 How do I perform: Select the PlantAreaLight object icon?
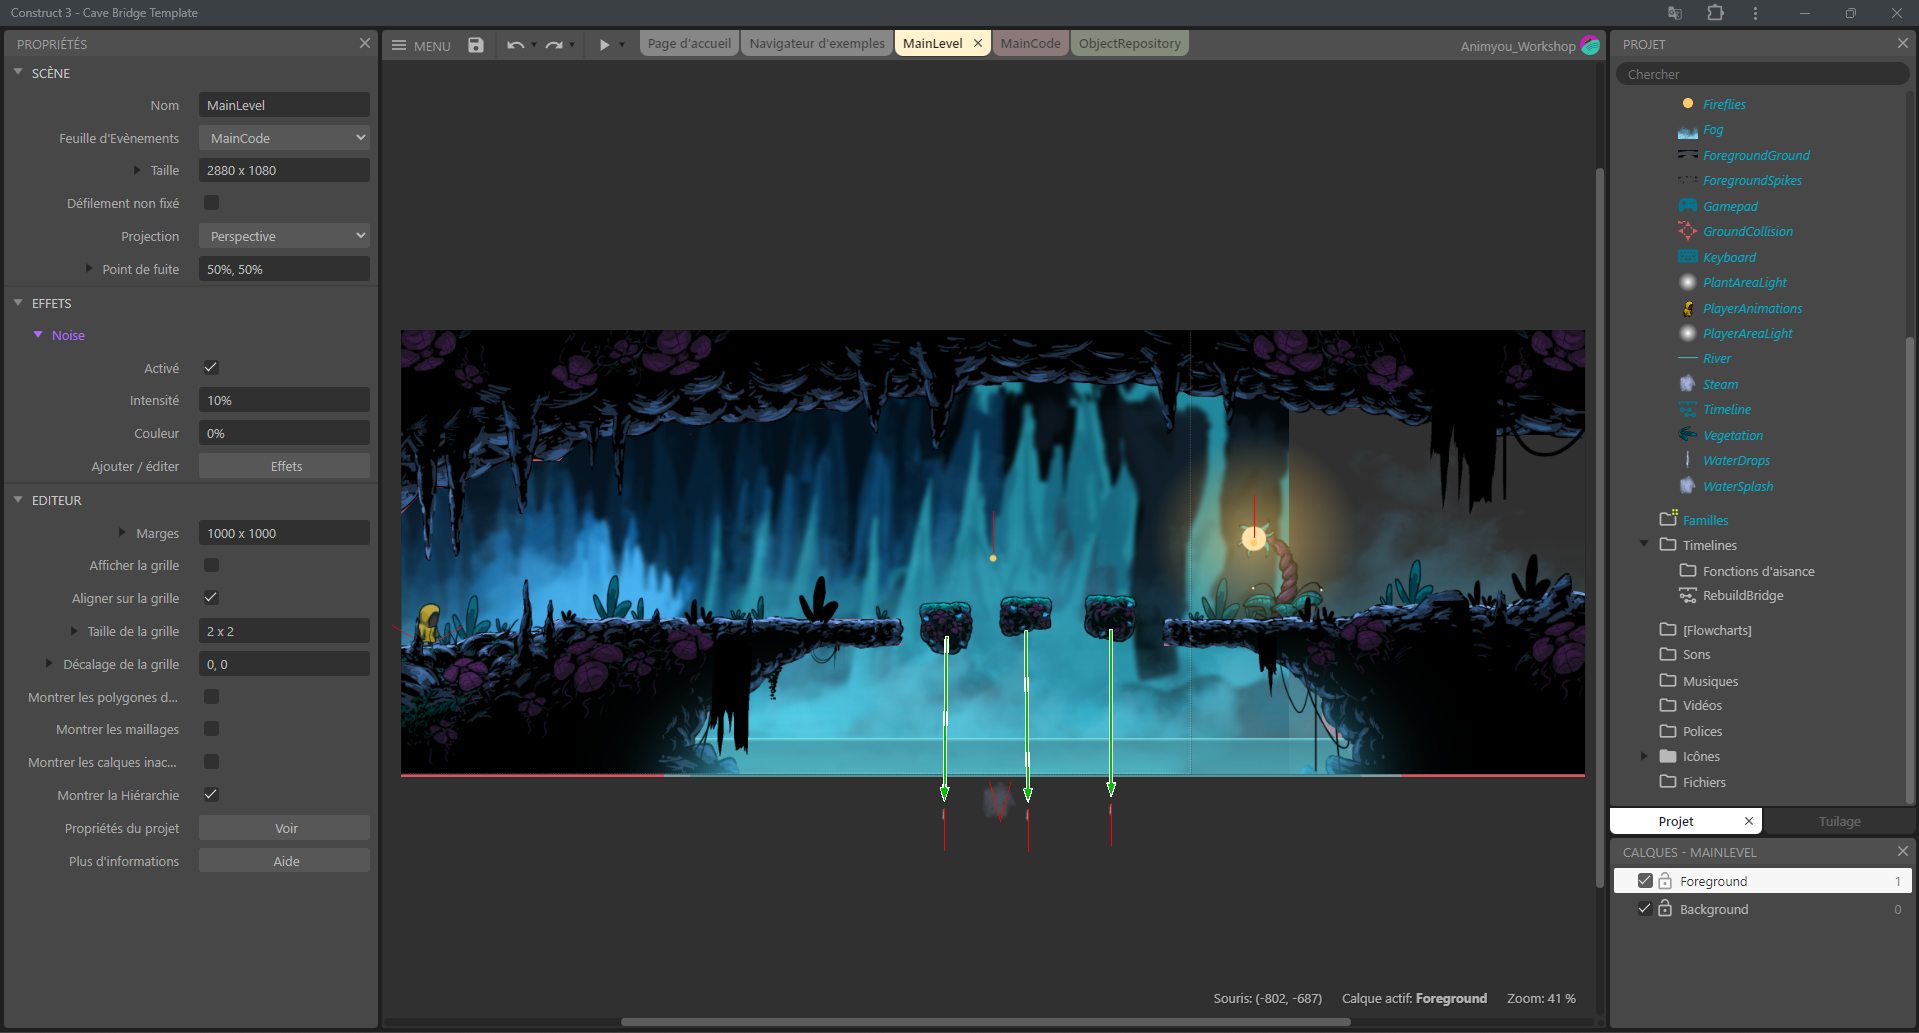[x=1688, y=282]
